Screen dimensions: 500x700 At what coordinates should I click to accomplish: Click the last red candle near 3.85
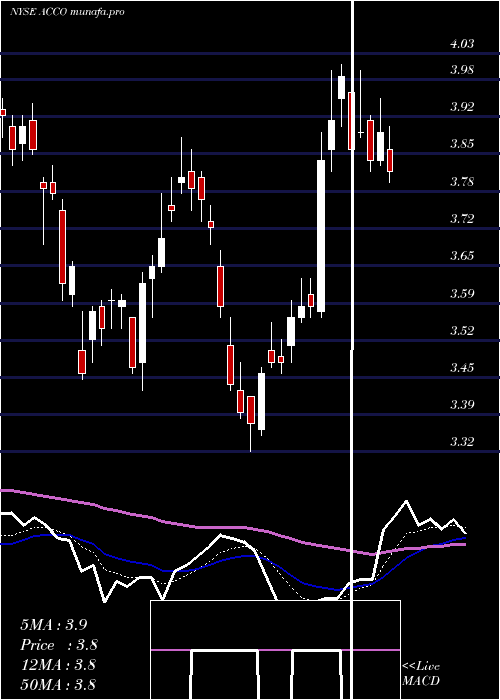390,160
